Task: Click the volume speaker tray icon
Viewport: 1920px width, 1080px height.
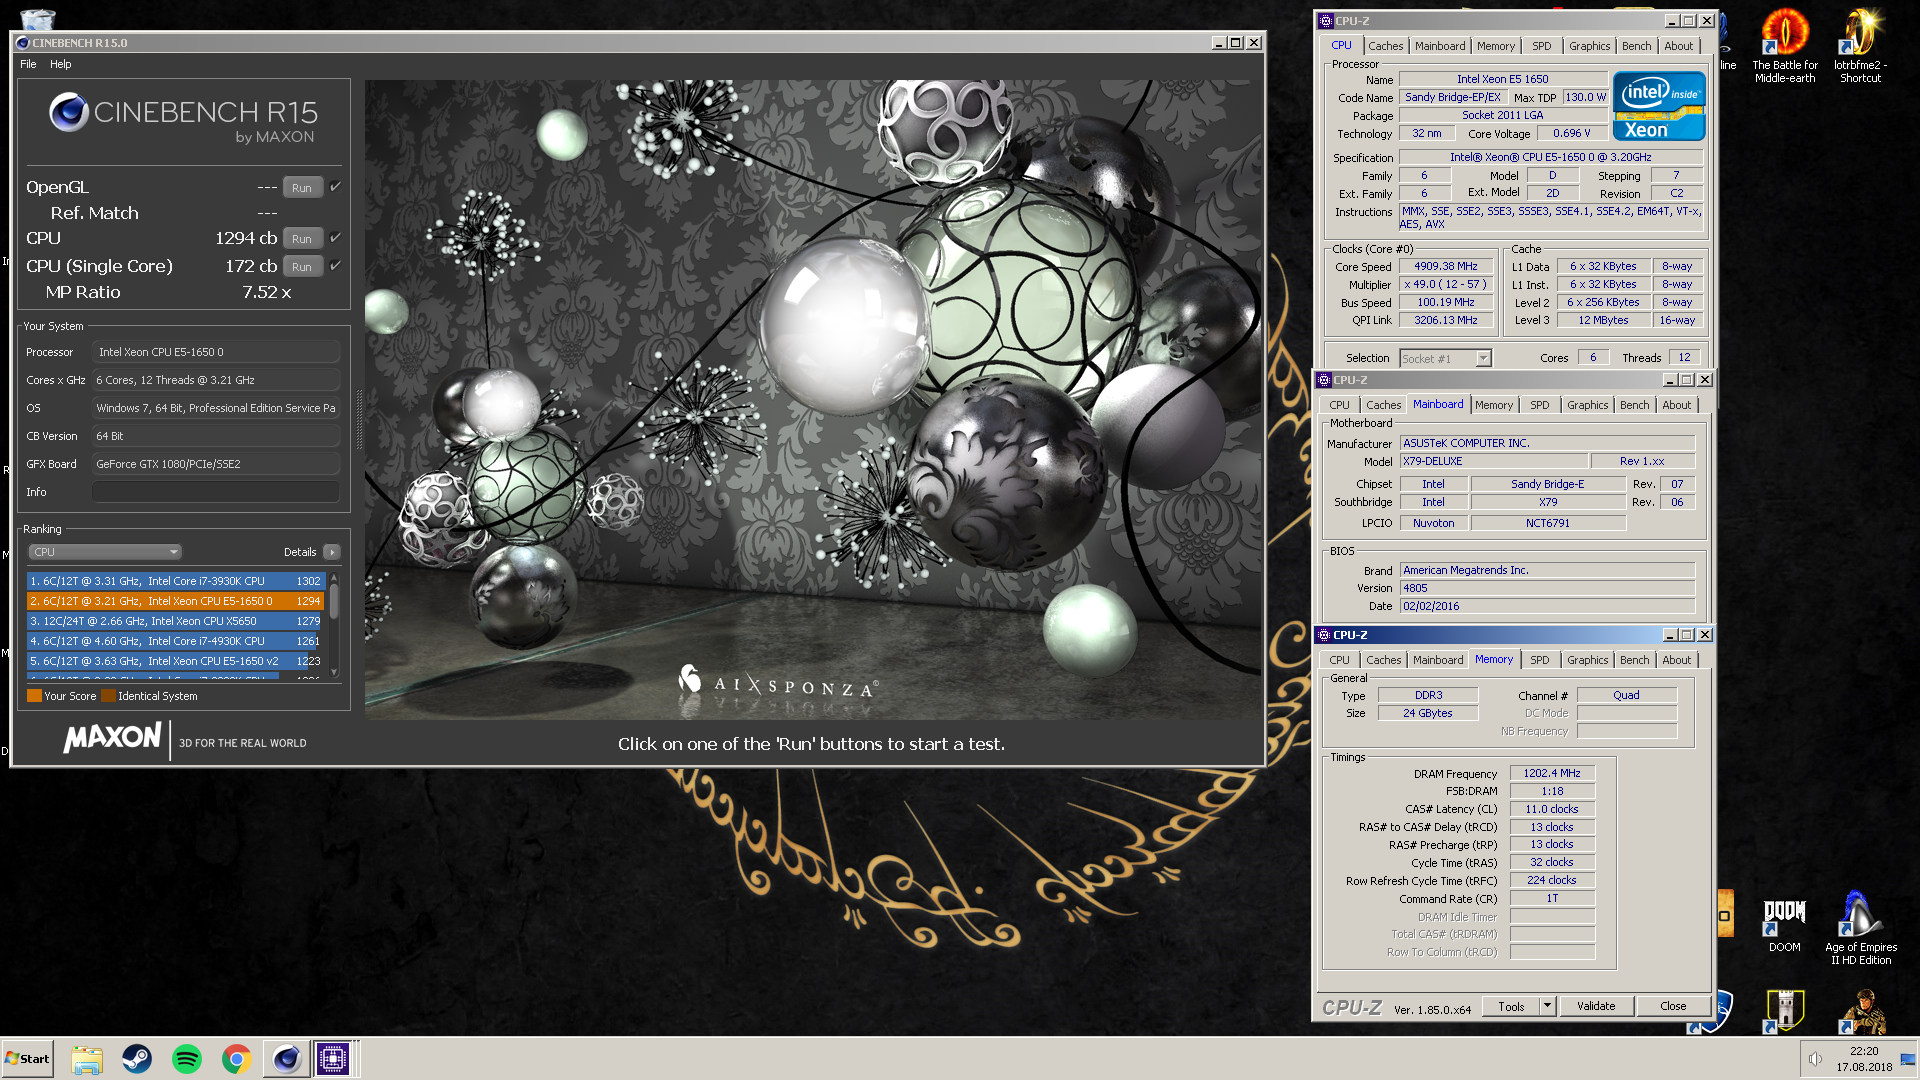Action: pos(1815,1059)
